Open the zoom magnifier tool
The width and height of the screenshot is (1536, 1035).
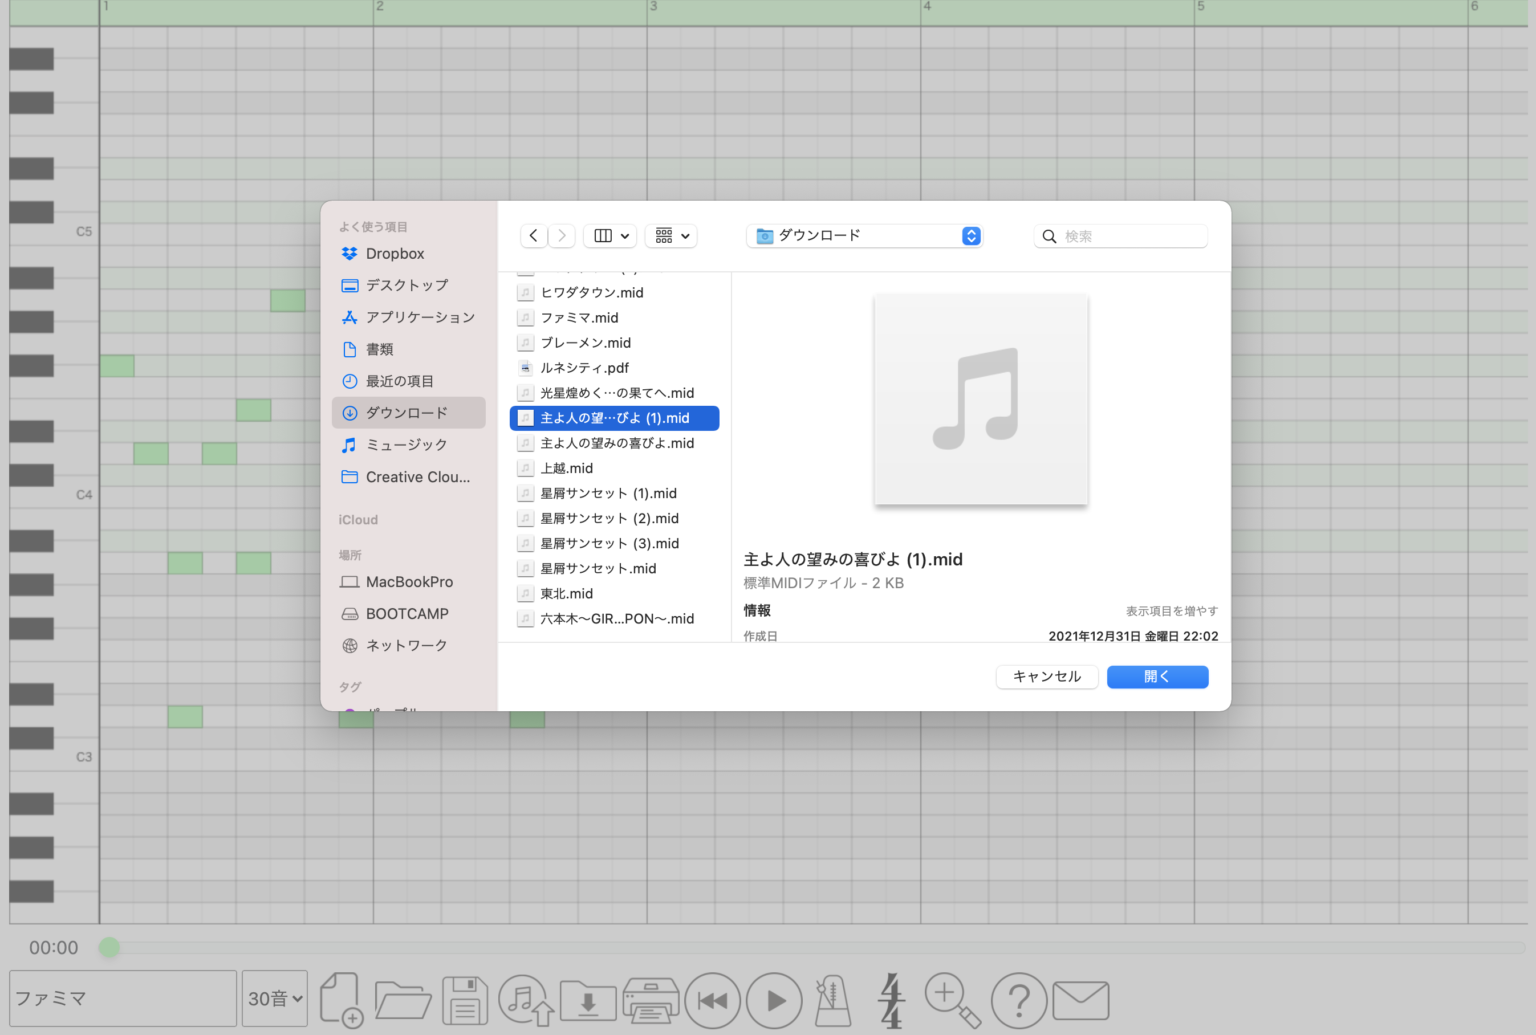pyautogui.click(x=952, y=1000)
